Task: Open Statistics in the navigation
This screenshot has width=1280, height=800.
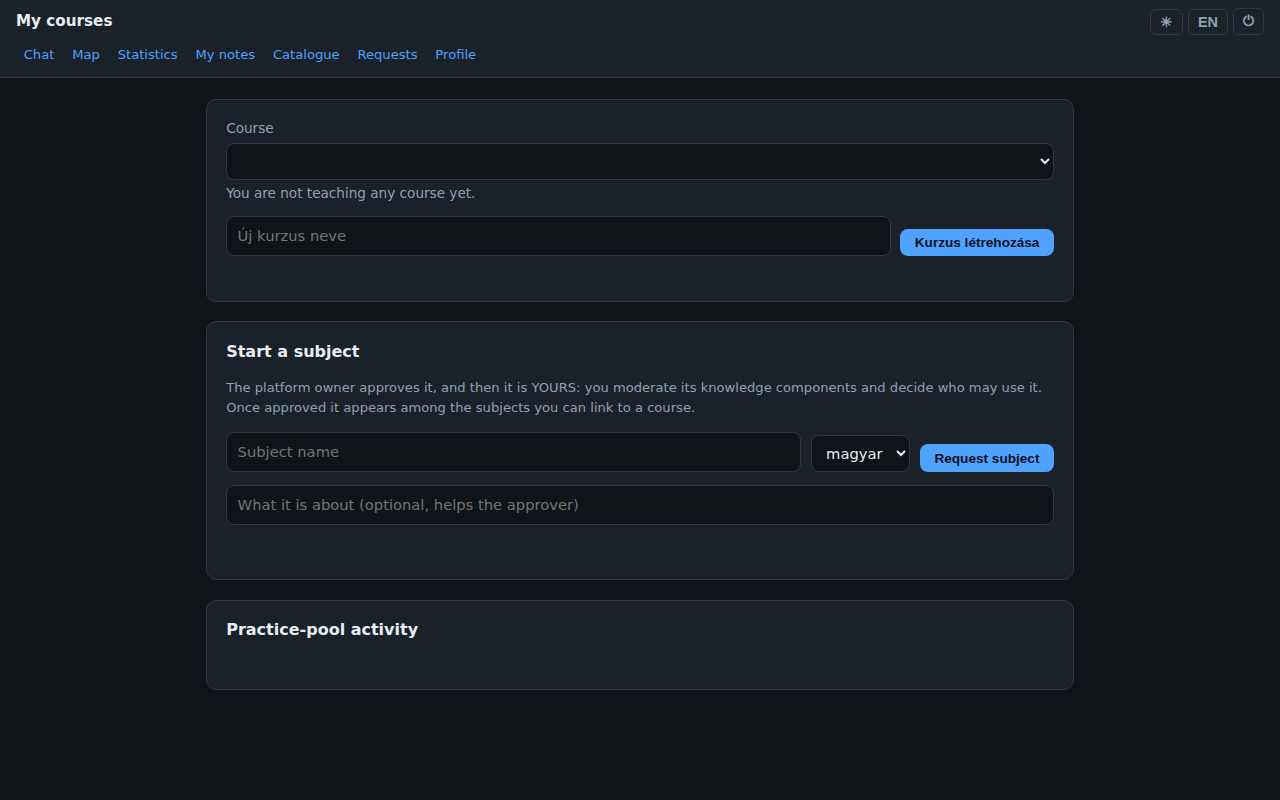Action: [x=147, y=55]
